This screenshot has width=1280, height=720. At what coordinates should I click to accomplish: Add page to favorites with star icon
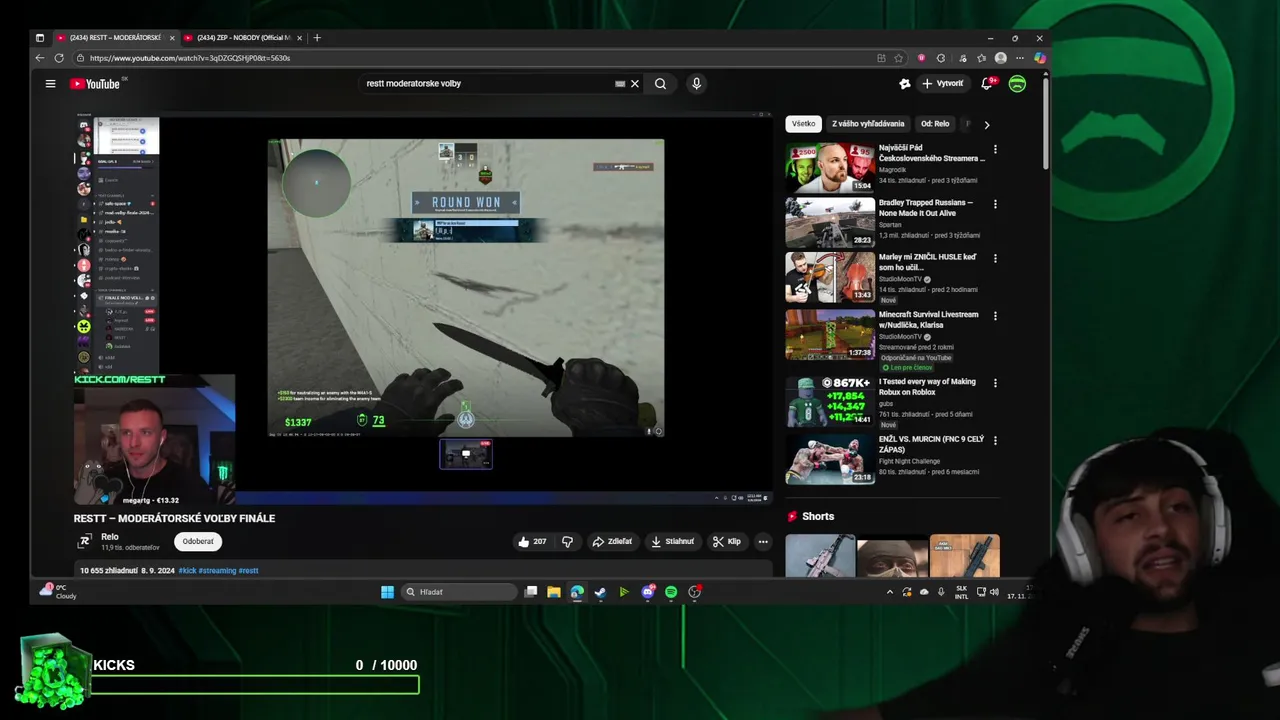click(x=899, y=58)
